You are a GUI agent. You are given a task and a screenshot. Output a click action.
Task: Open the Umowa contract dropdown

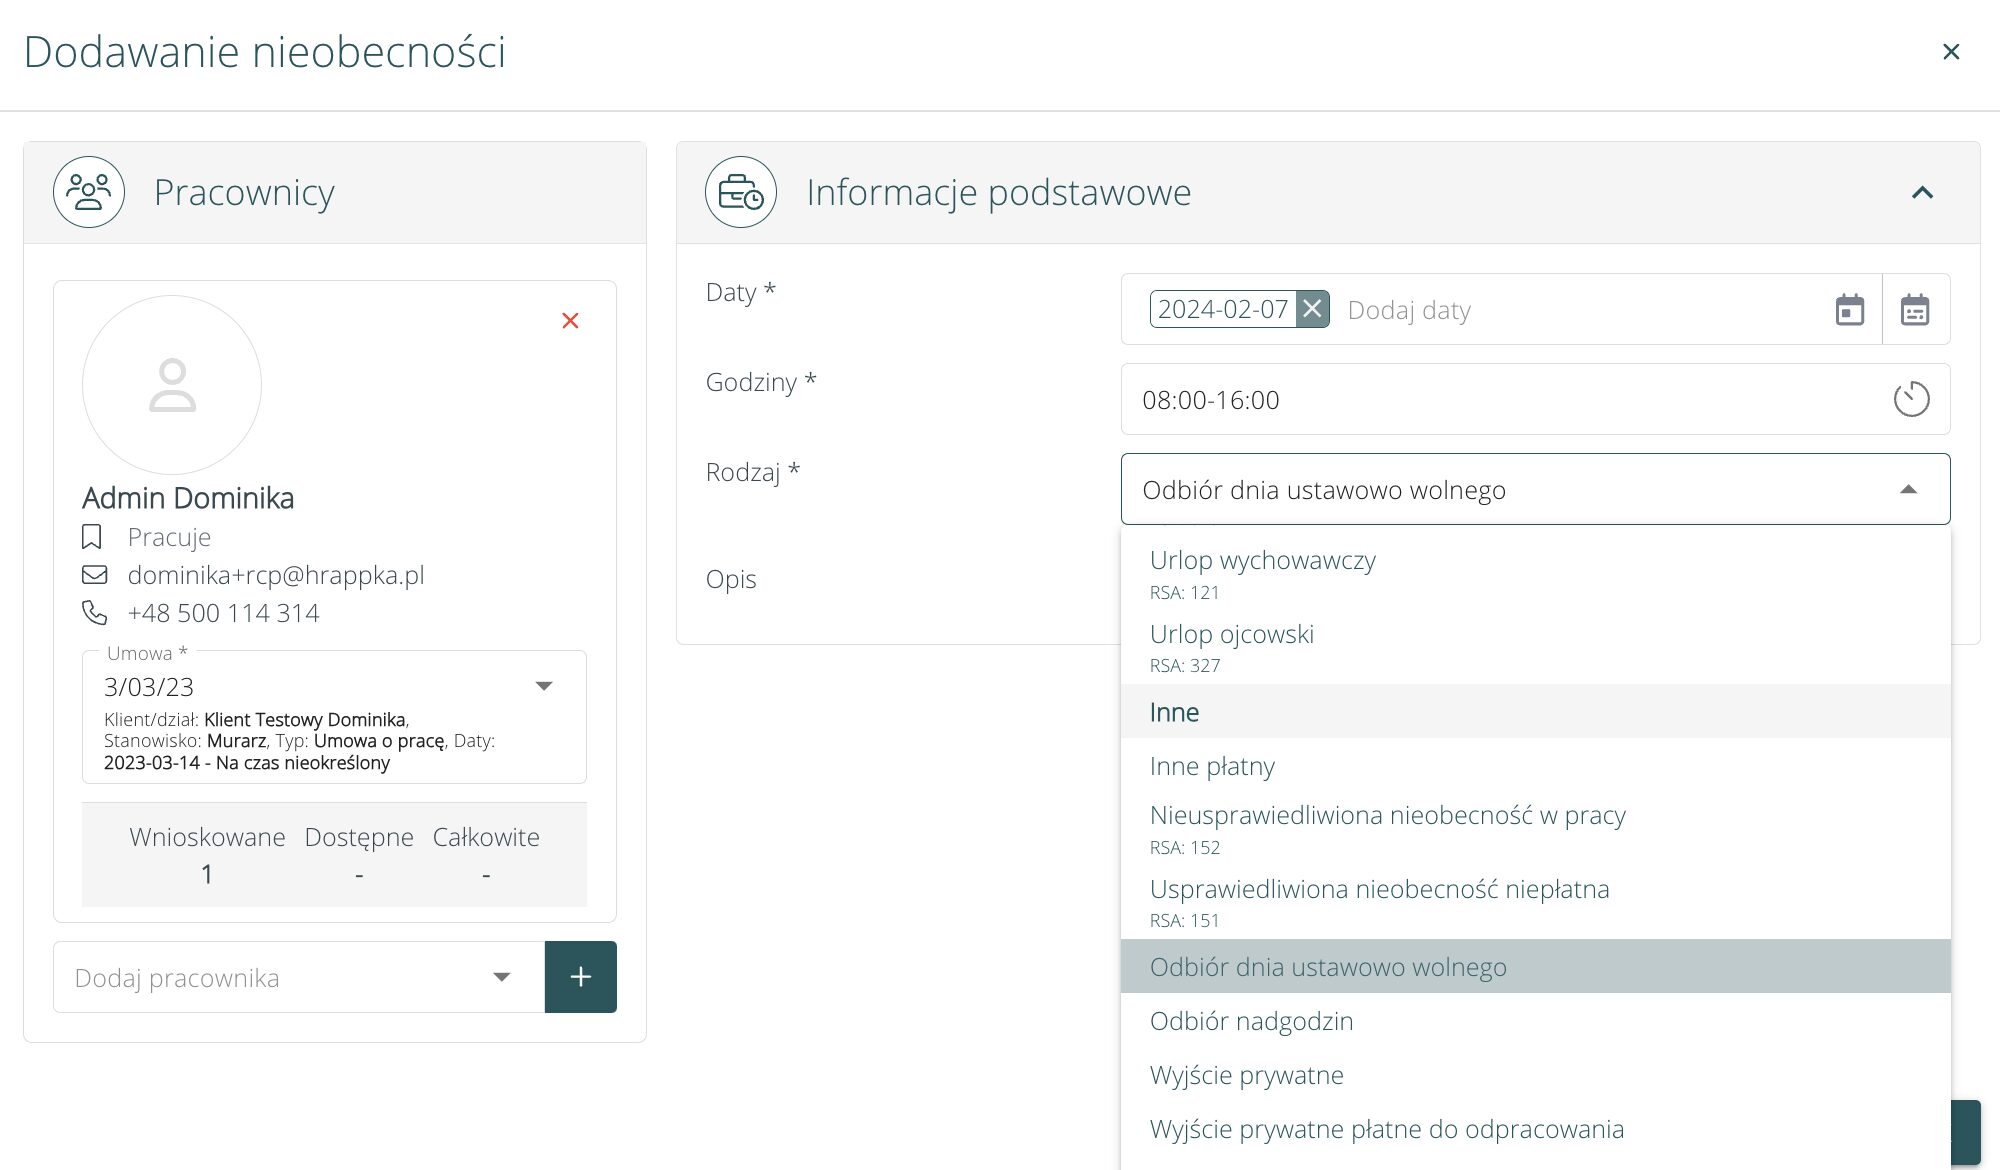[543, 686]
